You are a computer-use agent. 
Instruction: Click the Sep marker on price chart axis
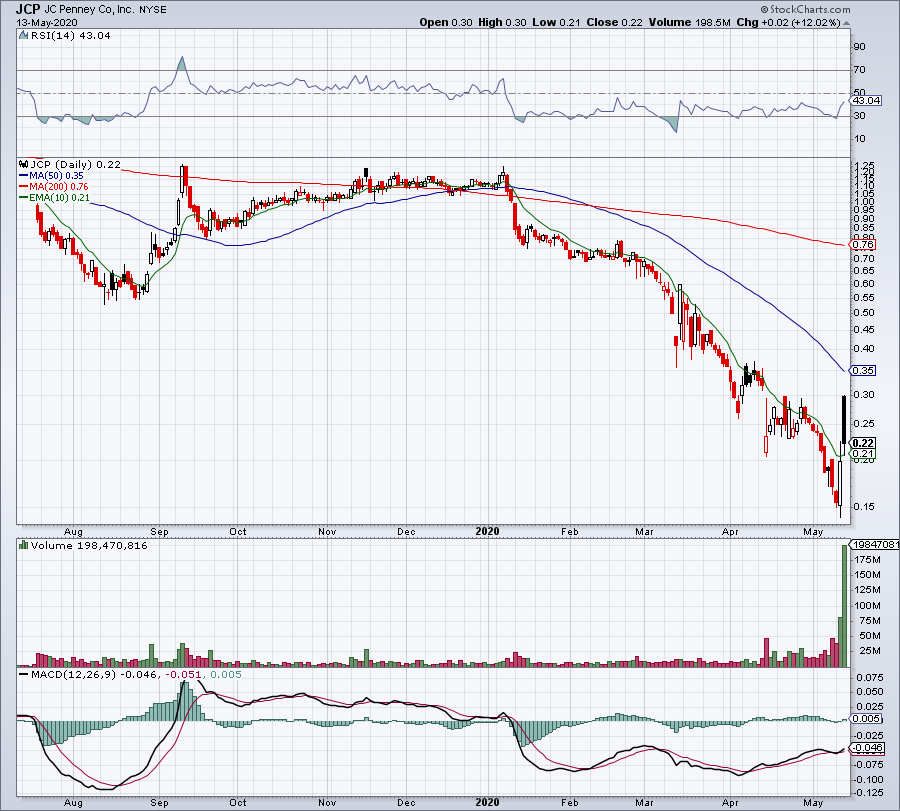click(x=158, y=532)
